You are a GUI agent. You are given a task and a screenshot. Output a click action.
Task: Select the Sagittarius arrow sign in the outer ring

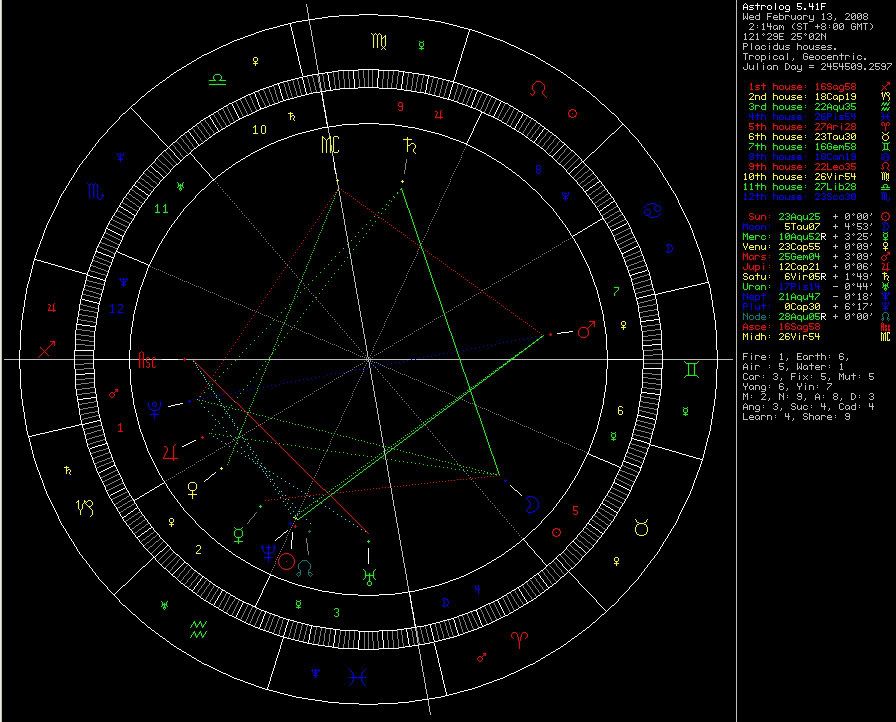[47, 350]
